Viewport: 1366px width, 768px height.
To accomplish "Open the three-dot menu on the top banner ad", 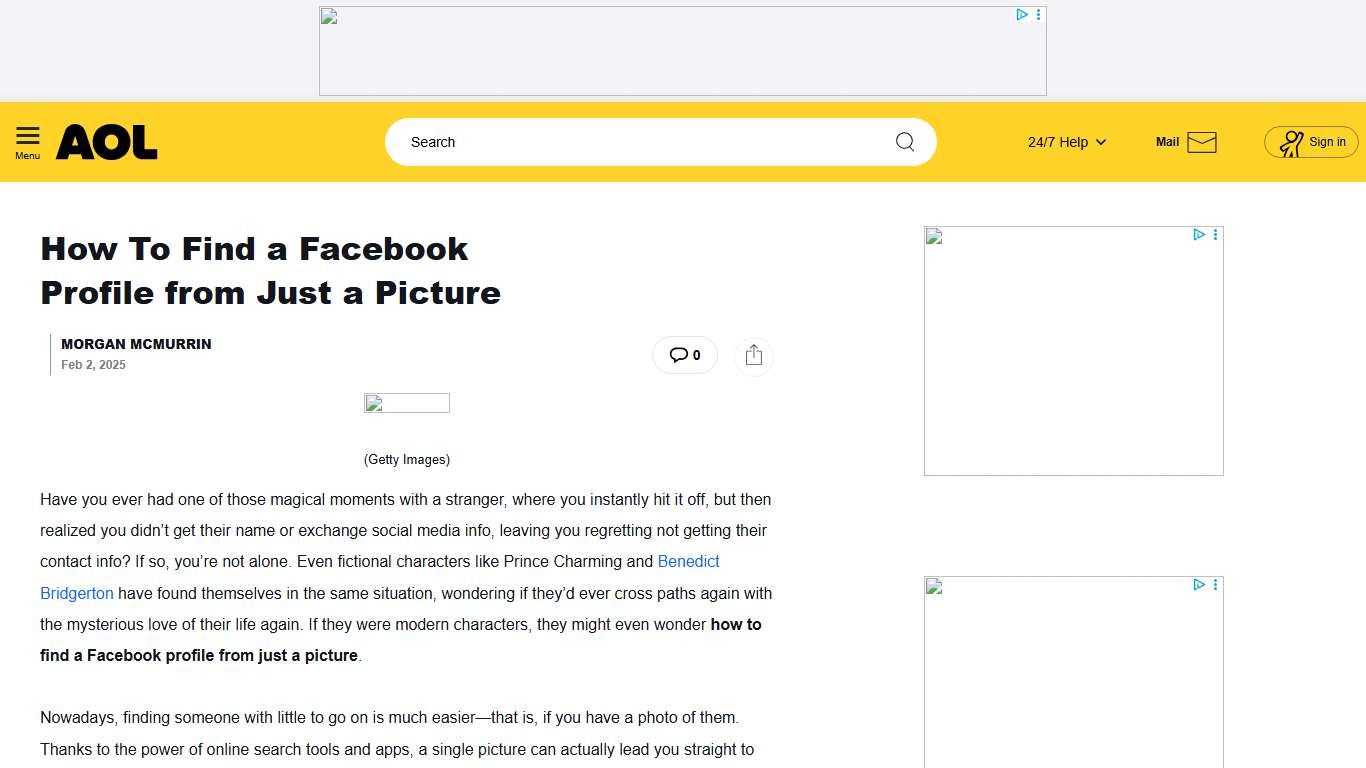I will click(x=1038, y=14).
